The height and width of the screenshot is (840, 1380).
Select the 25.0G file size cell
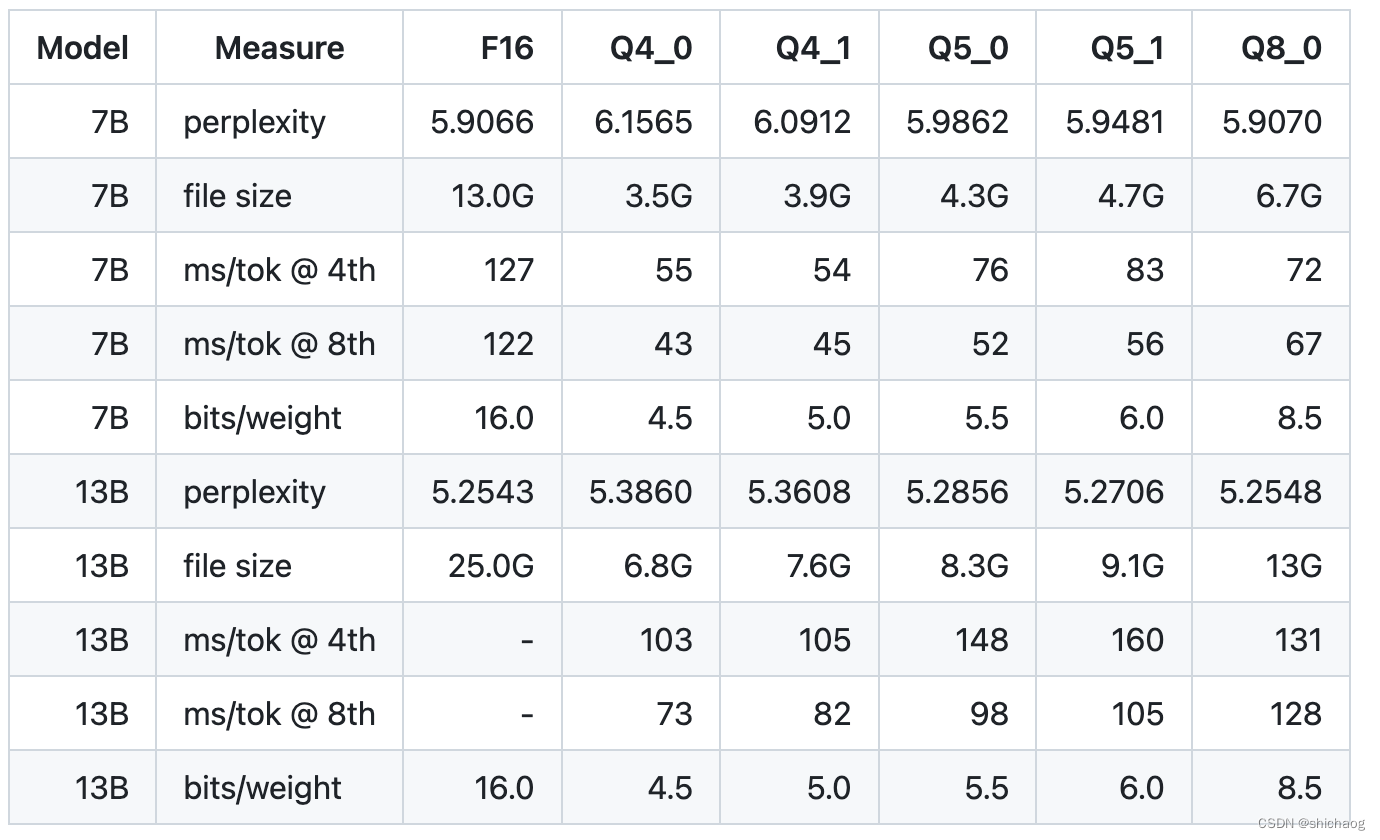pyautogui.click(x=490, y=566)
